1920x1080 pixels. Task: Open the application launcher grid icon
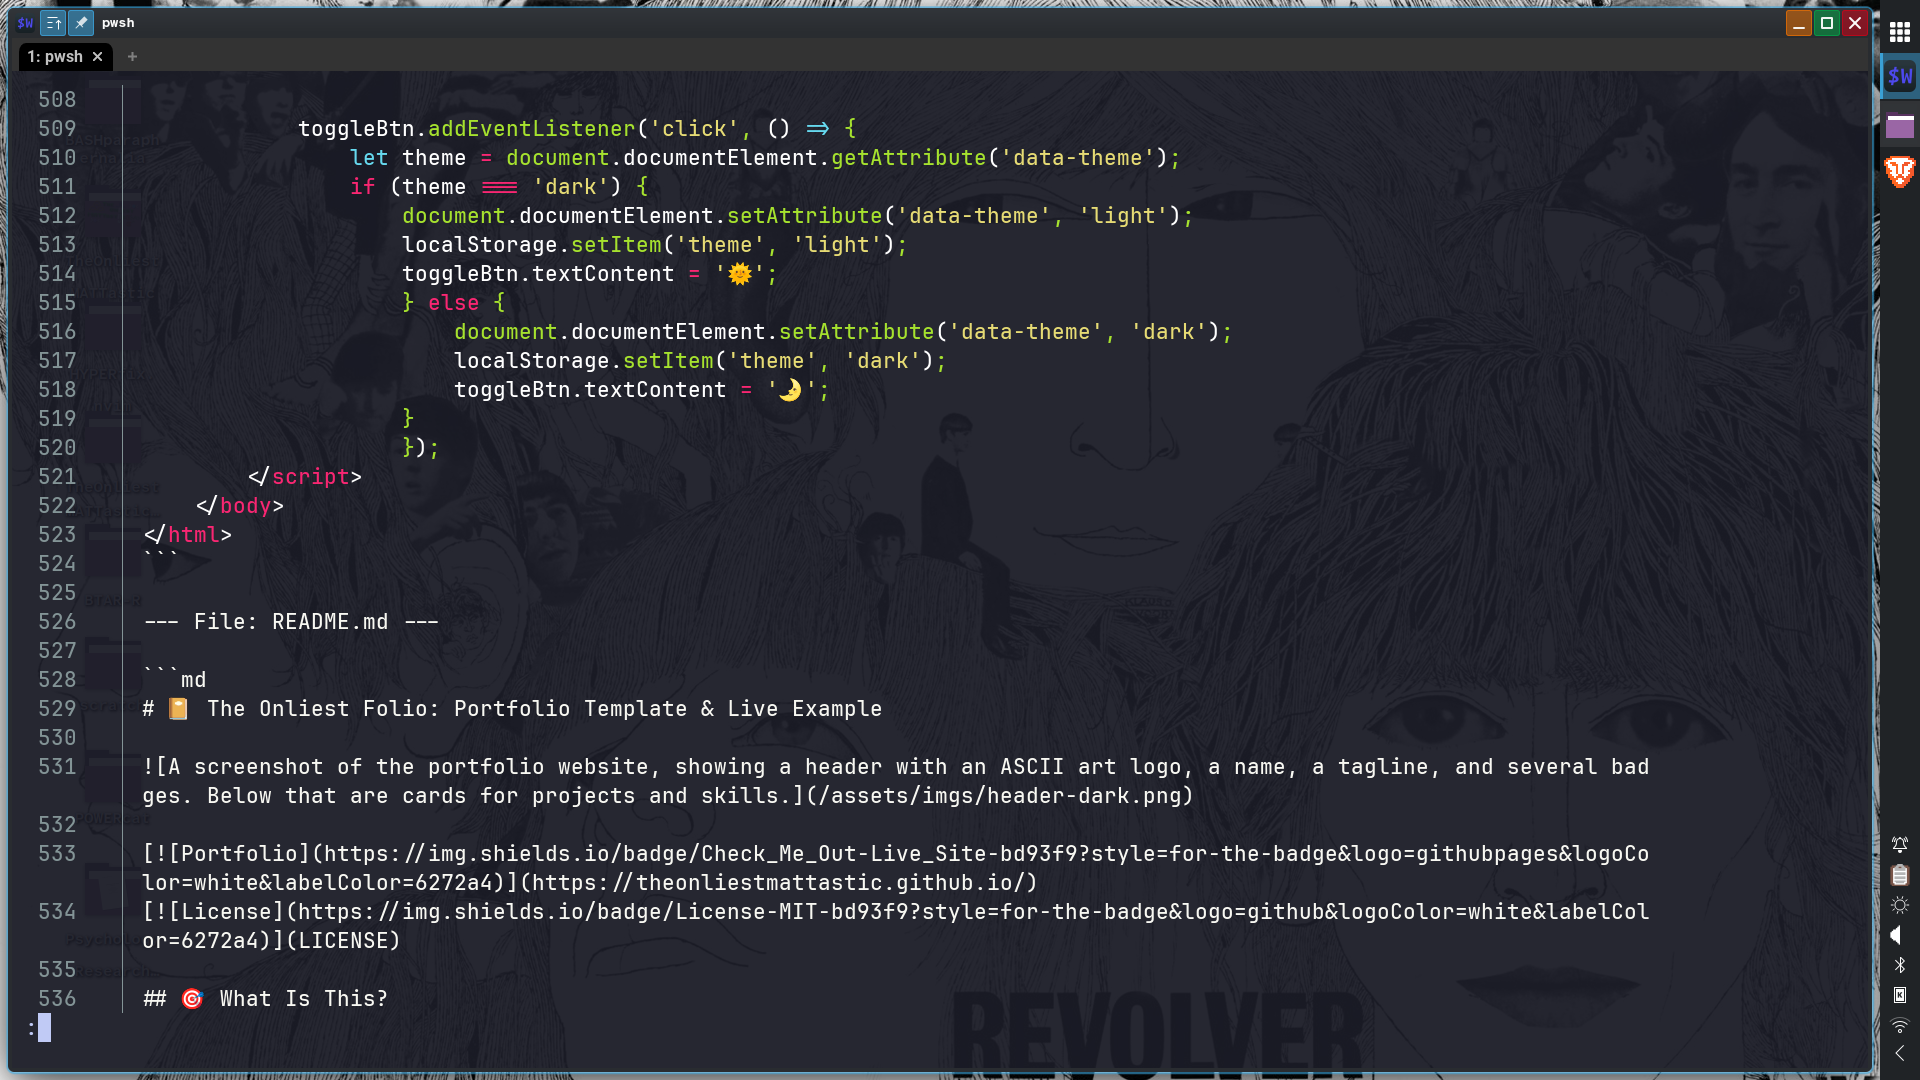(1899, 32)
